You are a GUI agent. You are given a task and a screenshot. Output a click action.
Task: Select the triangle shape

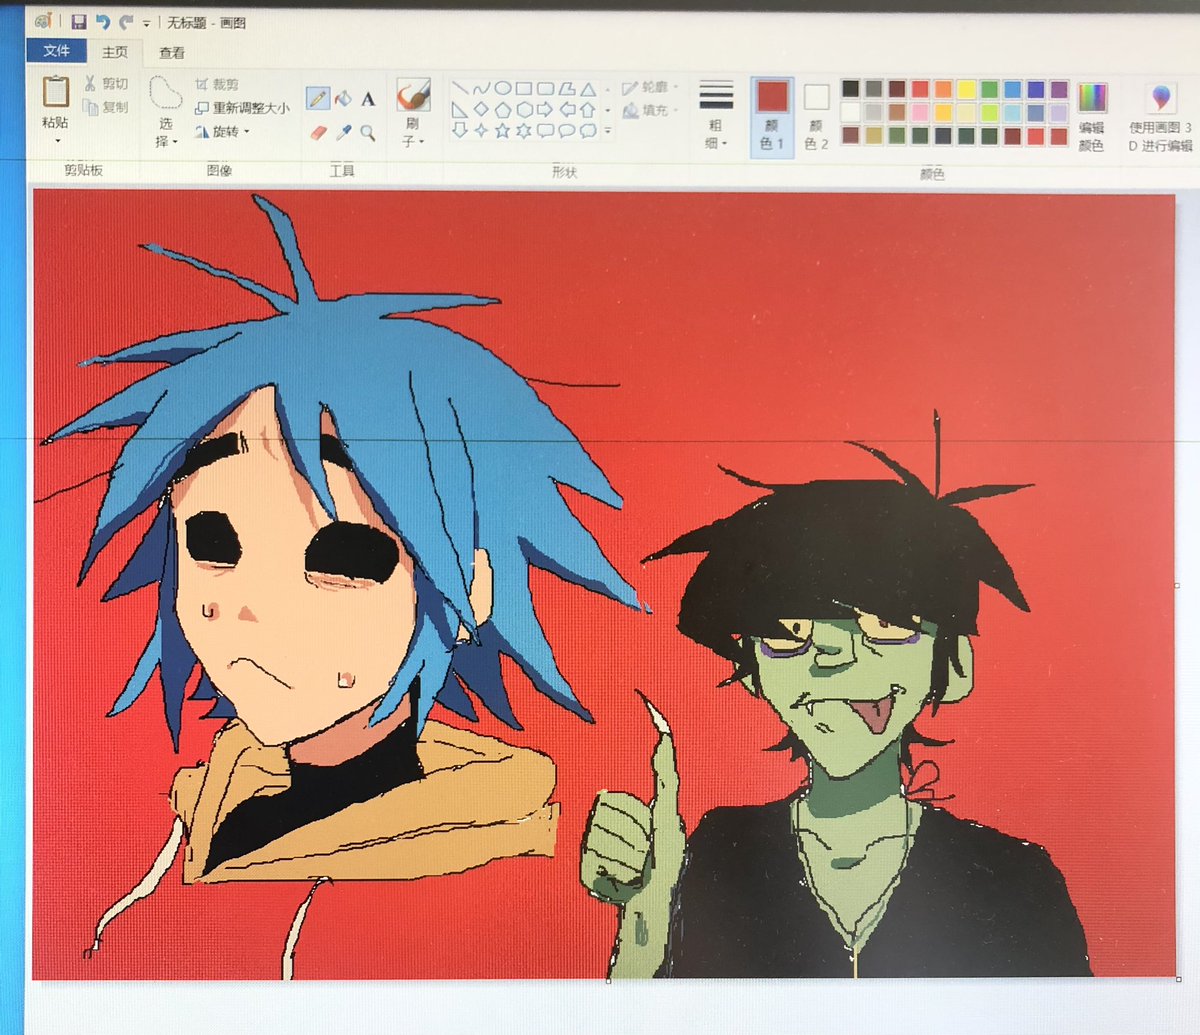tap(588, 88)
